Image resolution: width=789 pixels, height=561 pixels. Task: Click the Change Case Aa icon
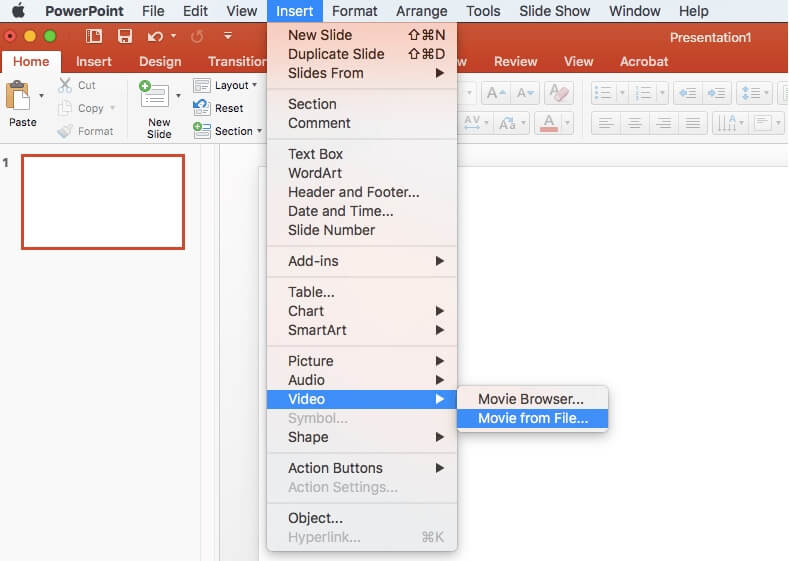click(507, 123)
